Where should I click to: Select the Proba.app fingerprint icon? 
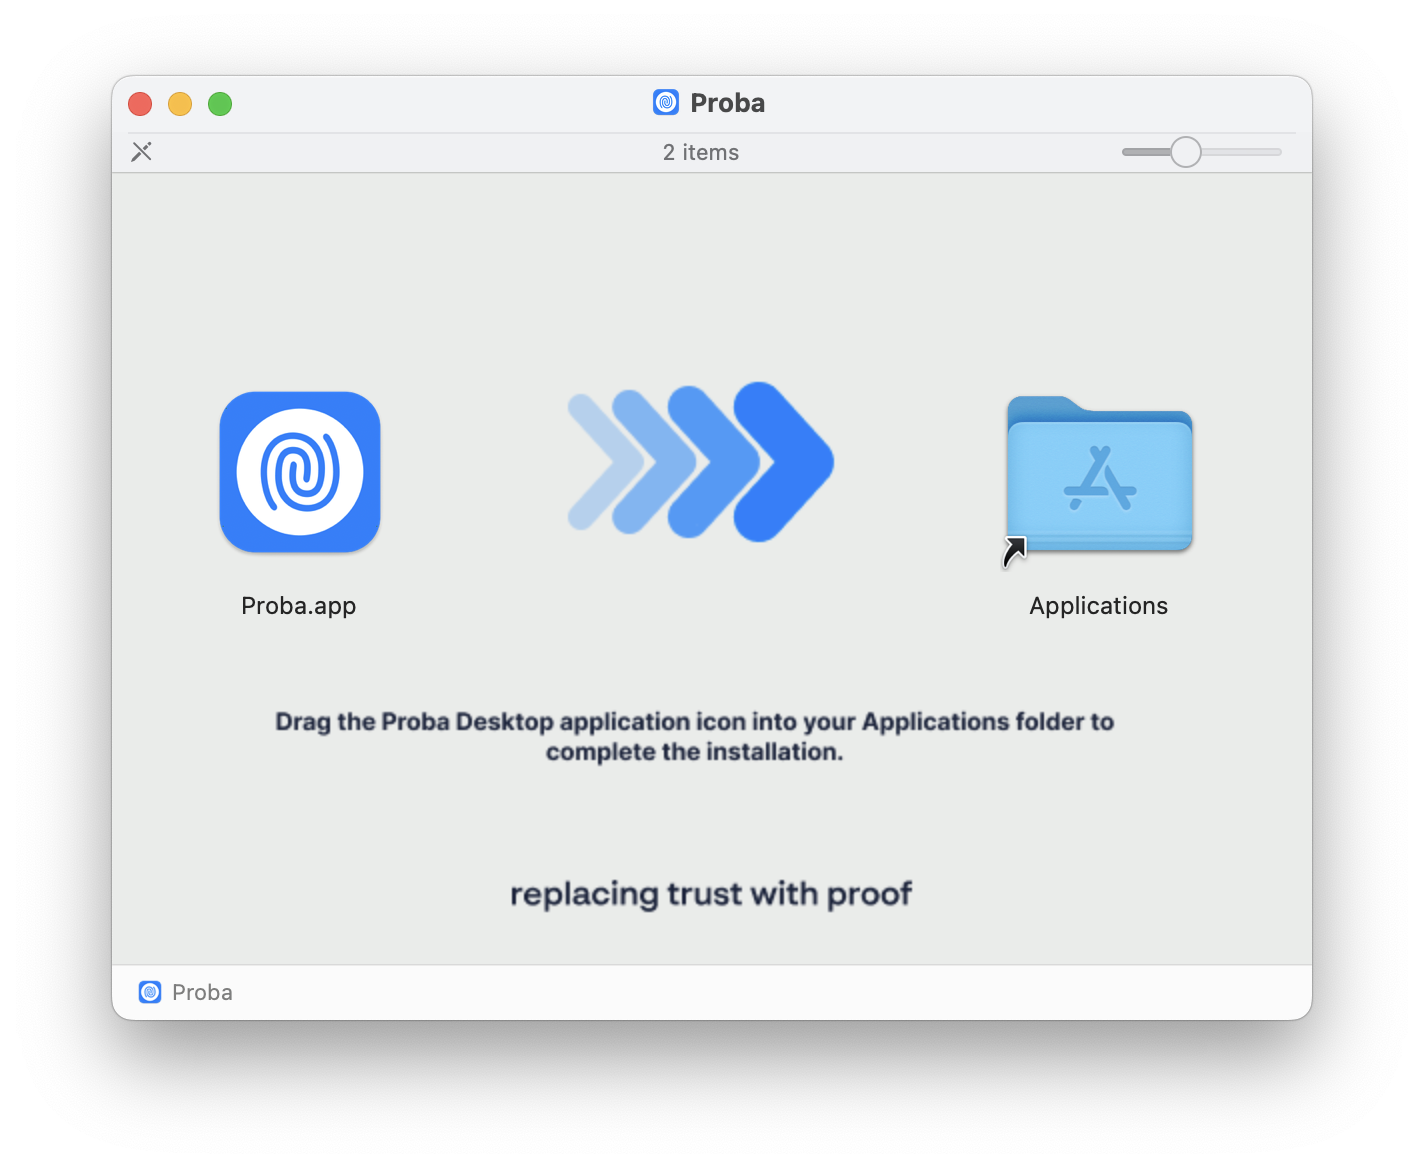[300, 471]
